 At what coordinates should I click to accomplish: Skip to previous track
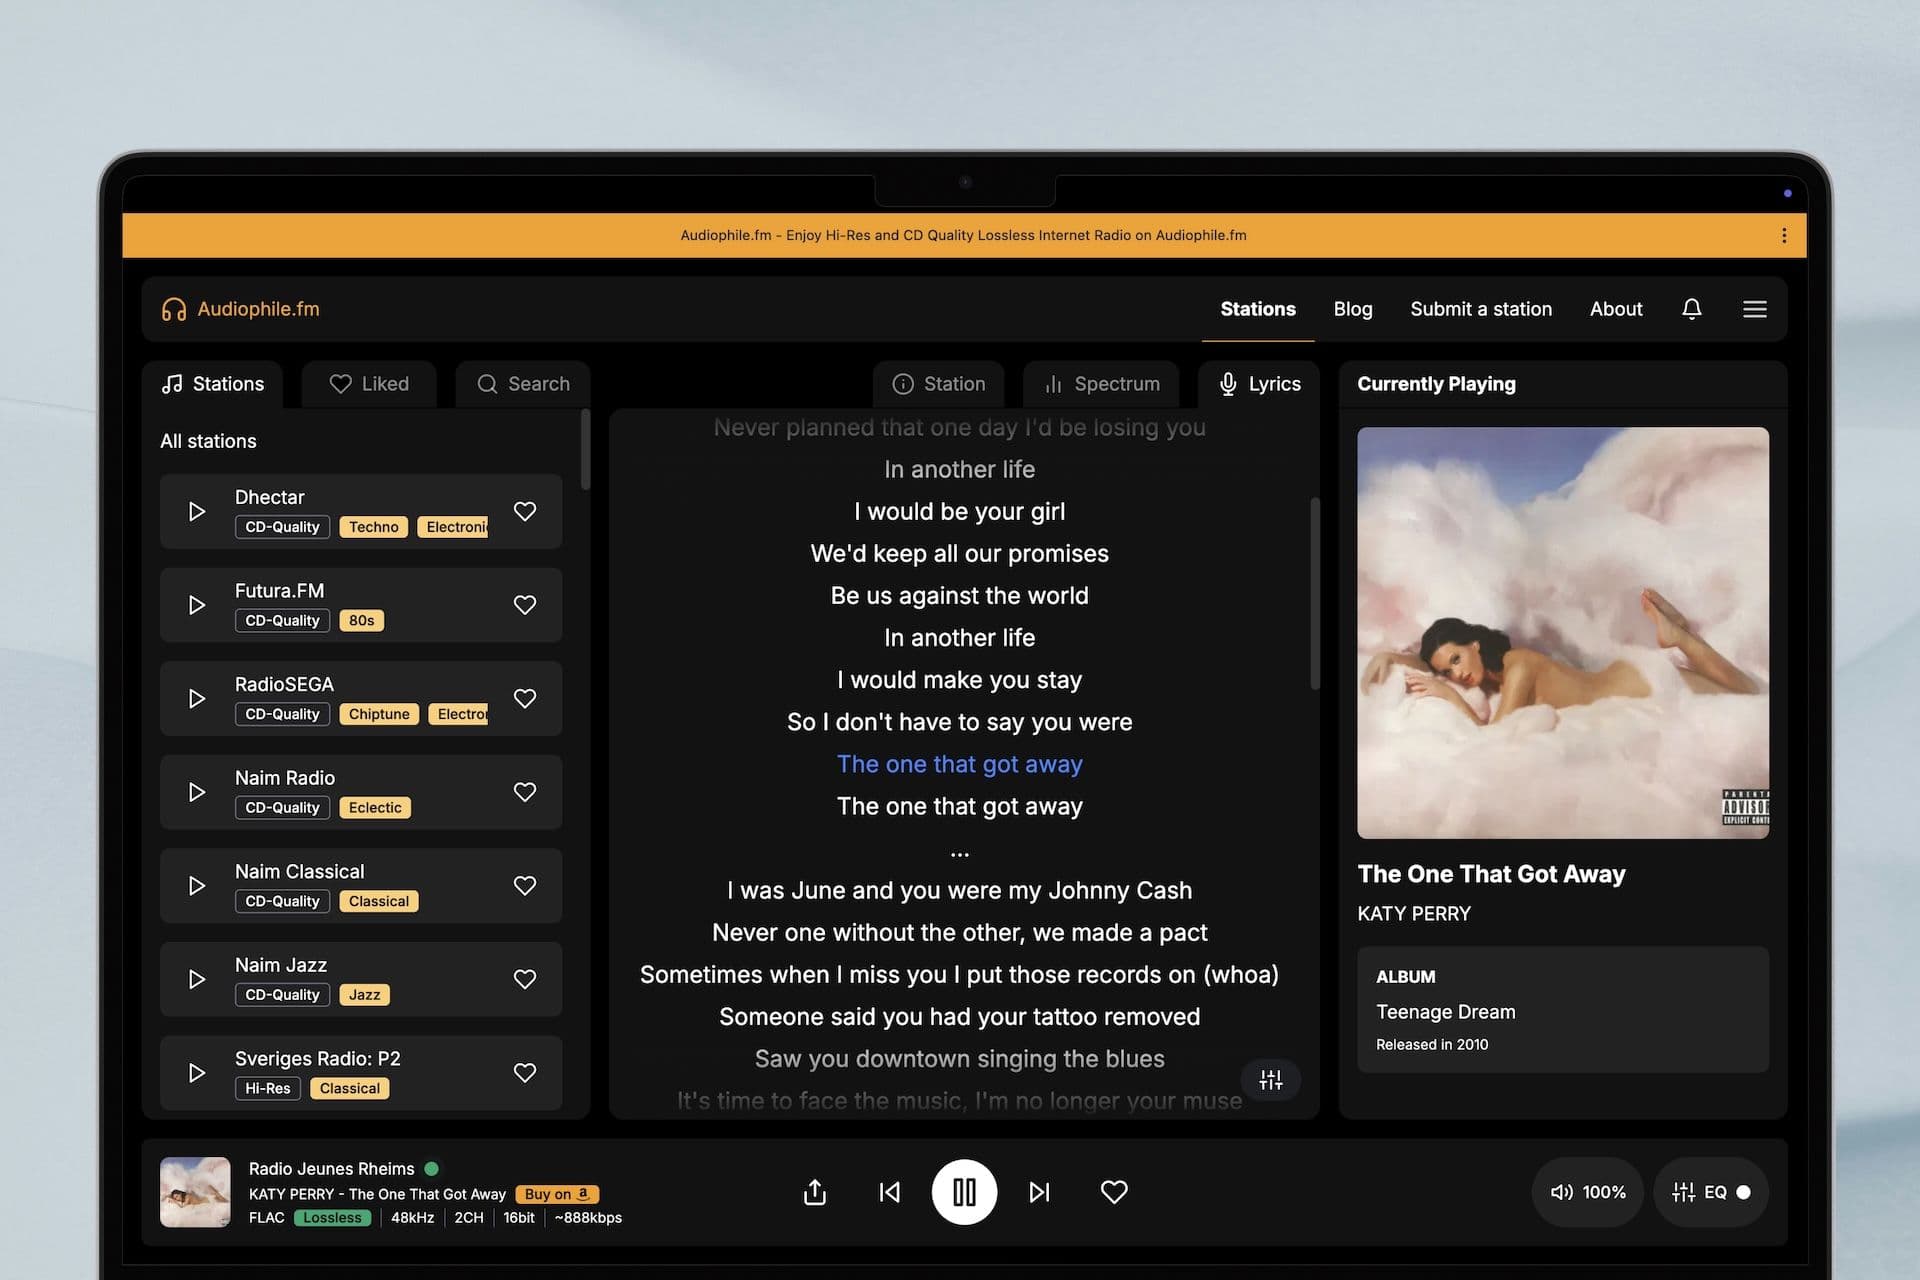click(x=890, y=1192)
